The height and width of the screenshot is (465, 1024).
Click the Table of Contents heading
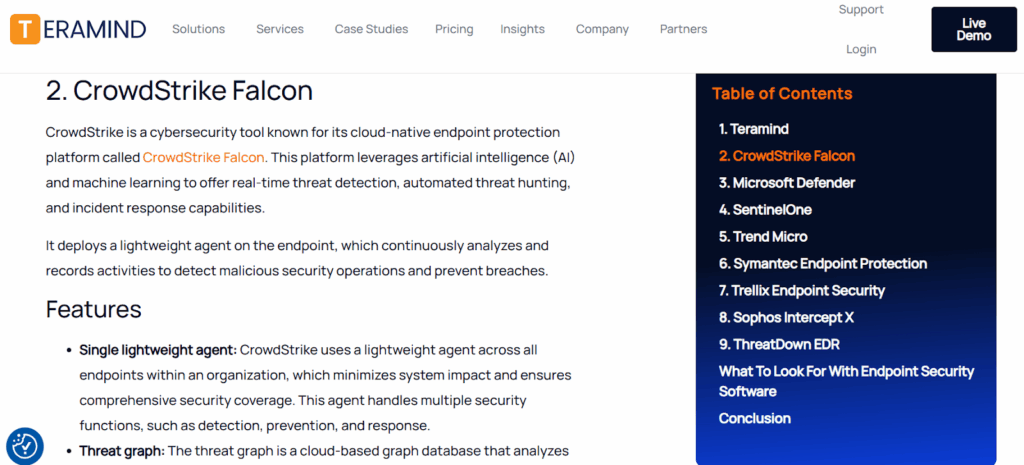pos(782,93)
